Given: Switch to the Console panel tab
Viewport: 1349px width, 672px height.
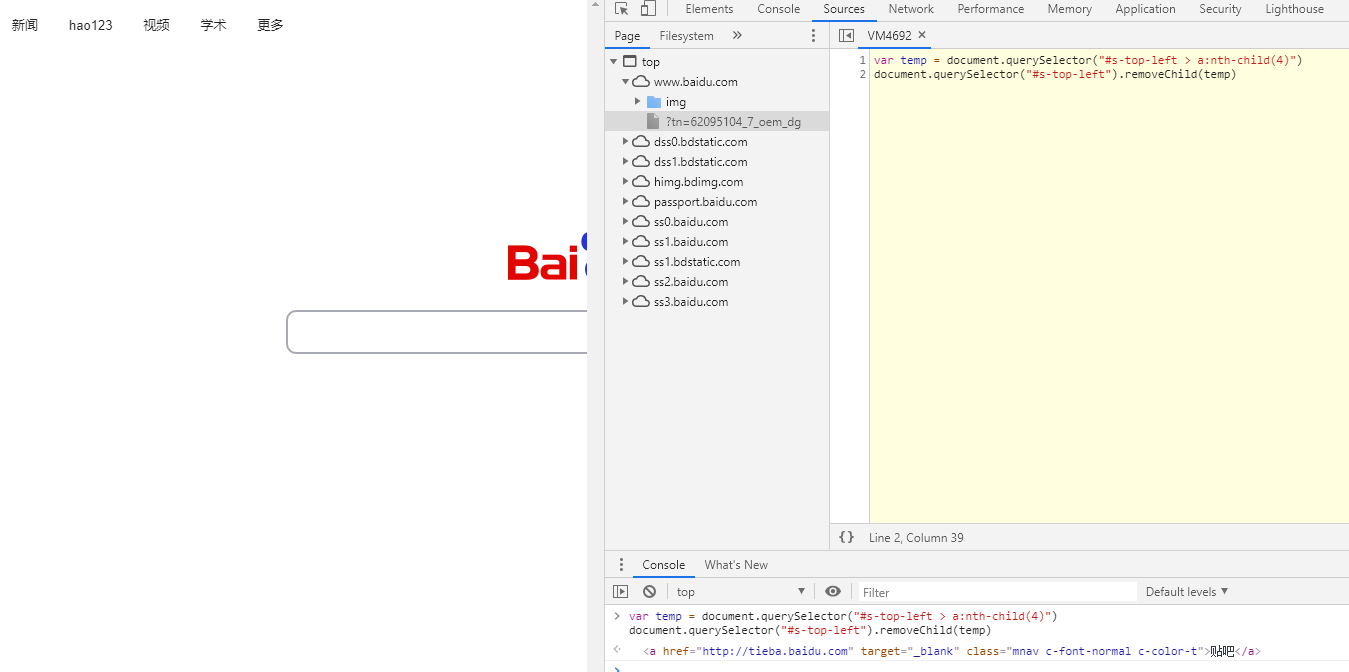Looking at the screenshot, I should [x=779, y=9].
